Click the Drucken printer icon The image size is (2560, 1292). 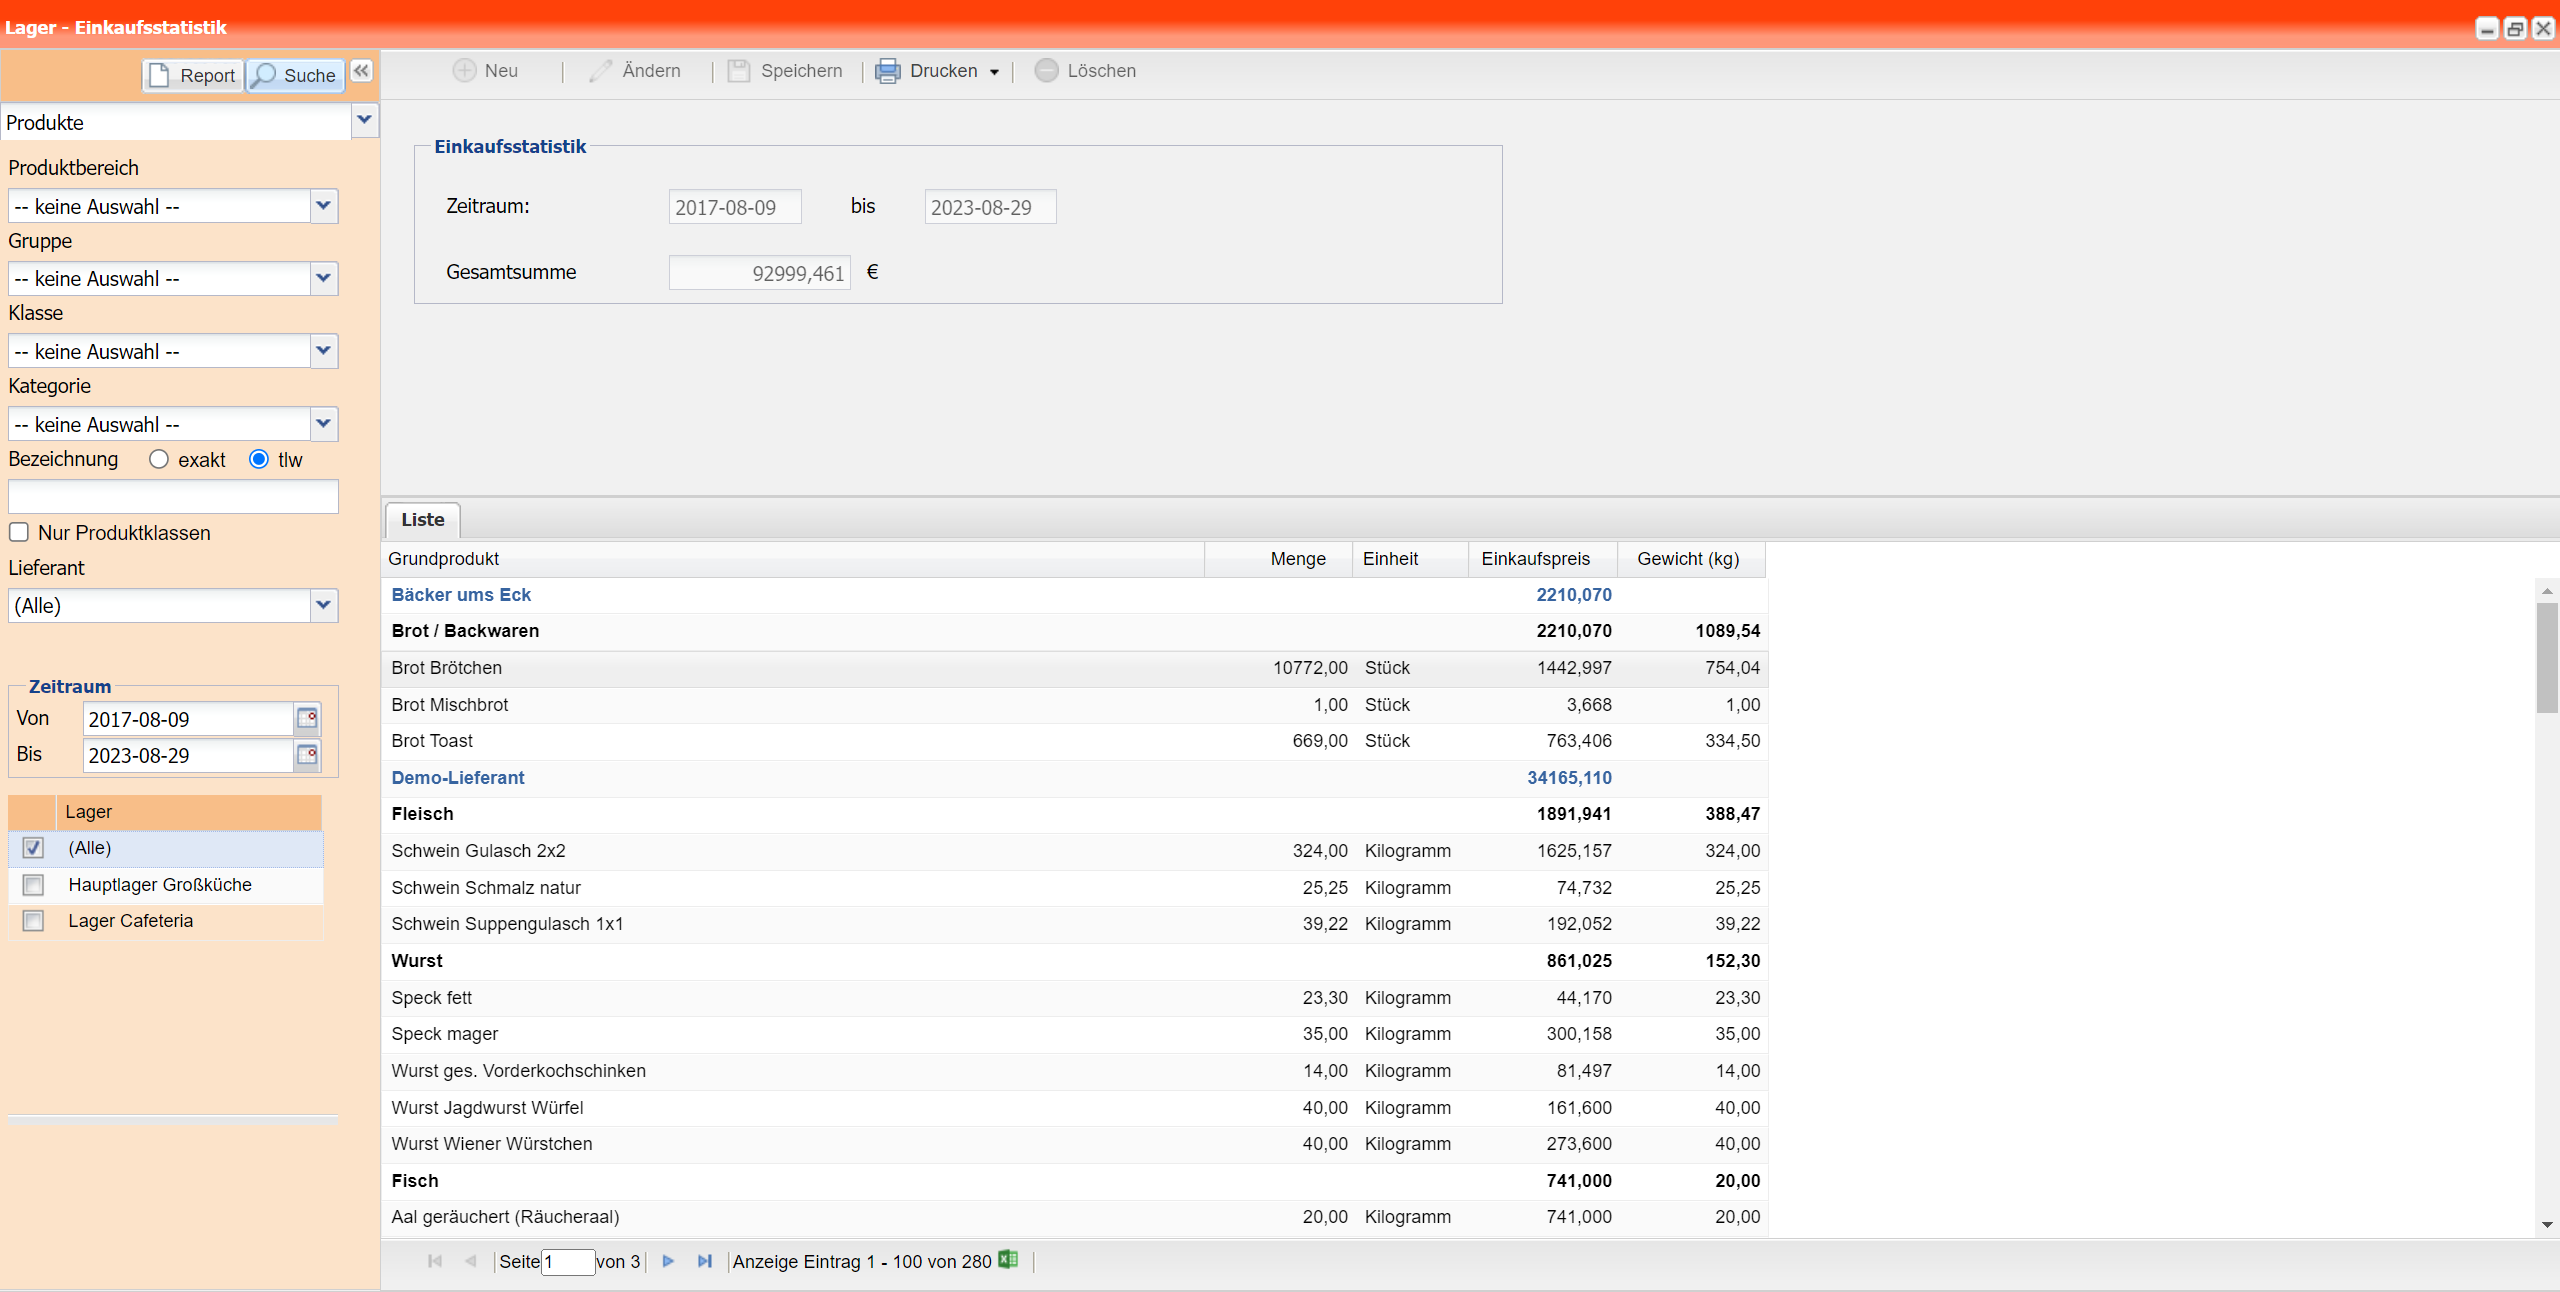887,71
